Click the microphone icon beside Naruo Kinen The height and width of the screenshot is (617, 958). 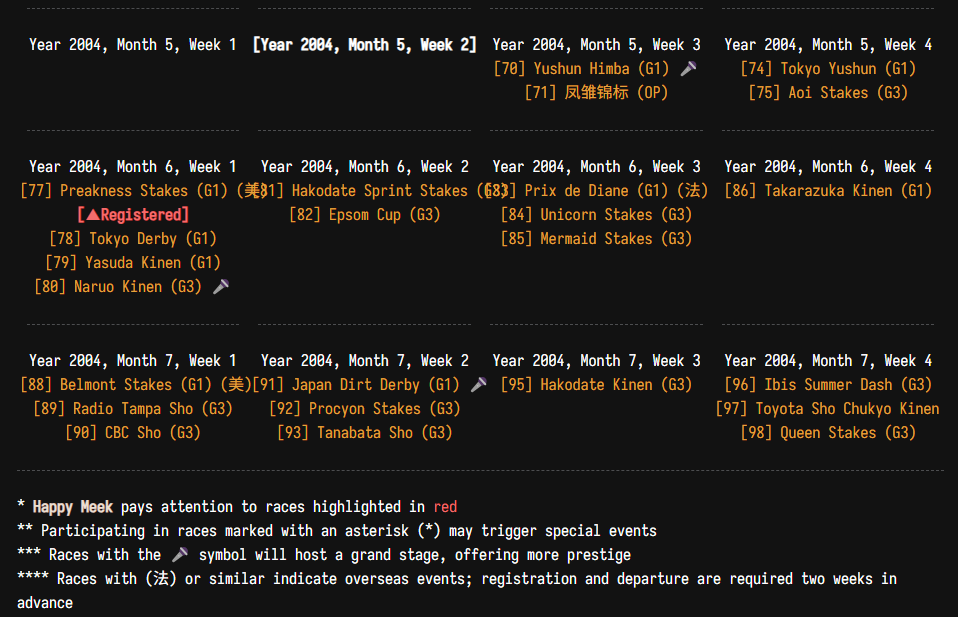(221, 287)
